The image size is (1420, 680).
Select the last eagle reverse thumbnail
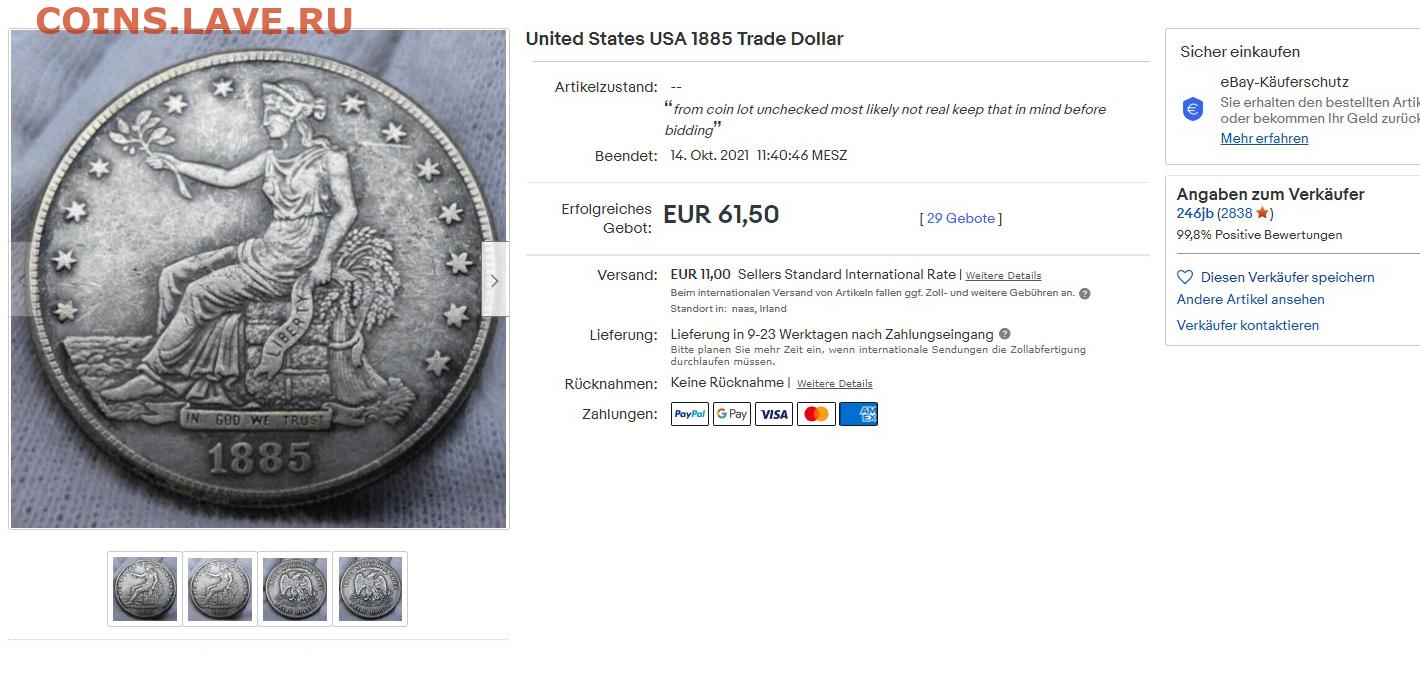[x=370, y=589]
